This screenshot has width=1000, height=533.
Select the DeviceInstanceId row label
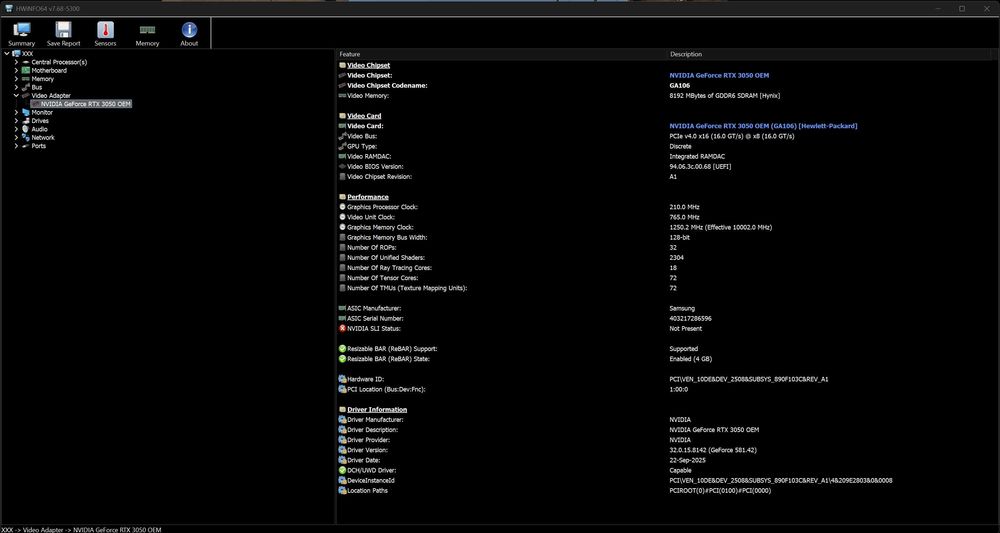pyautogui.click(x=371, y=481)
